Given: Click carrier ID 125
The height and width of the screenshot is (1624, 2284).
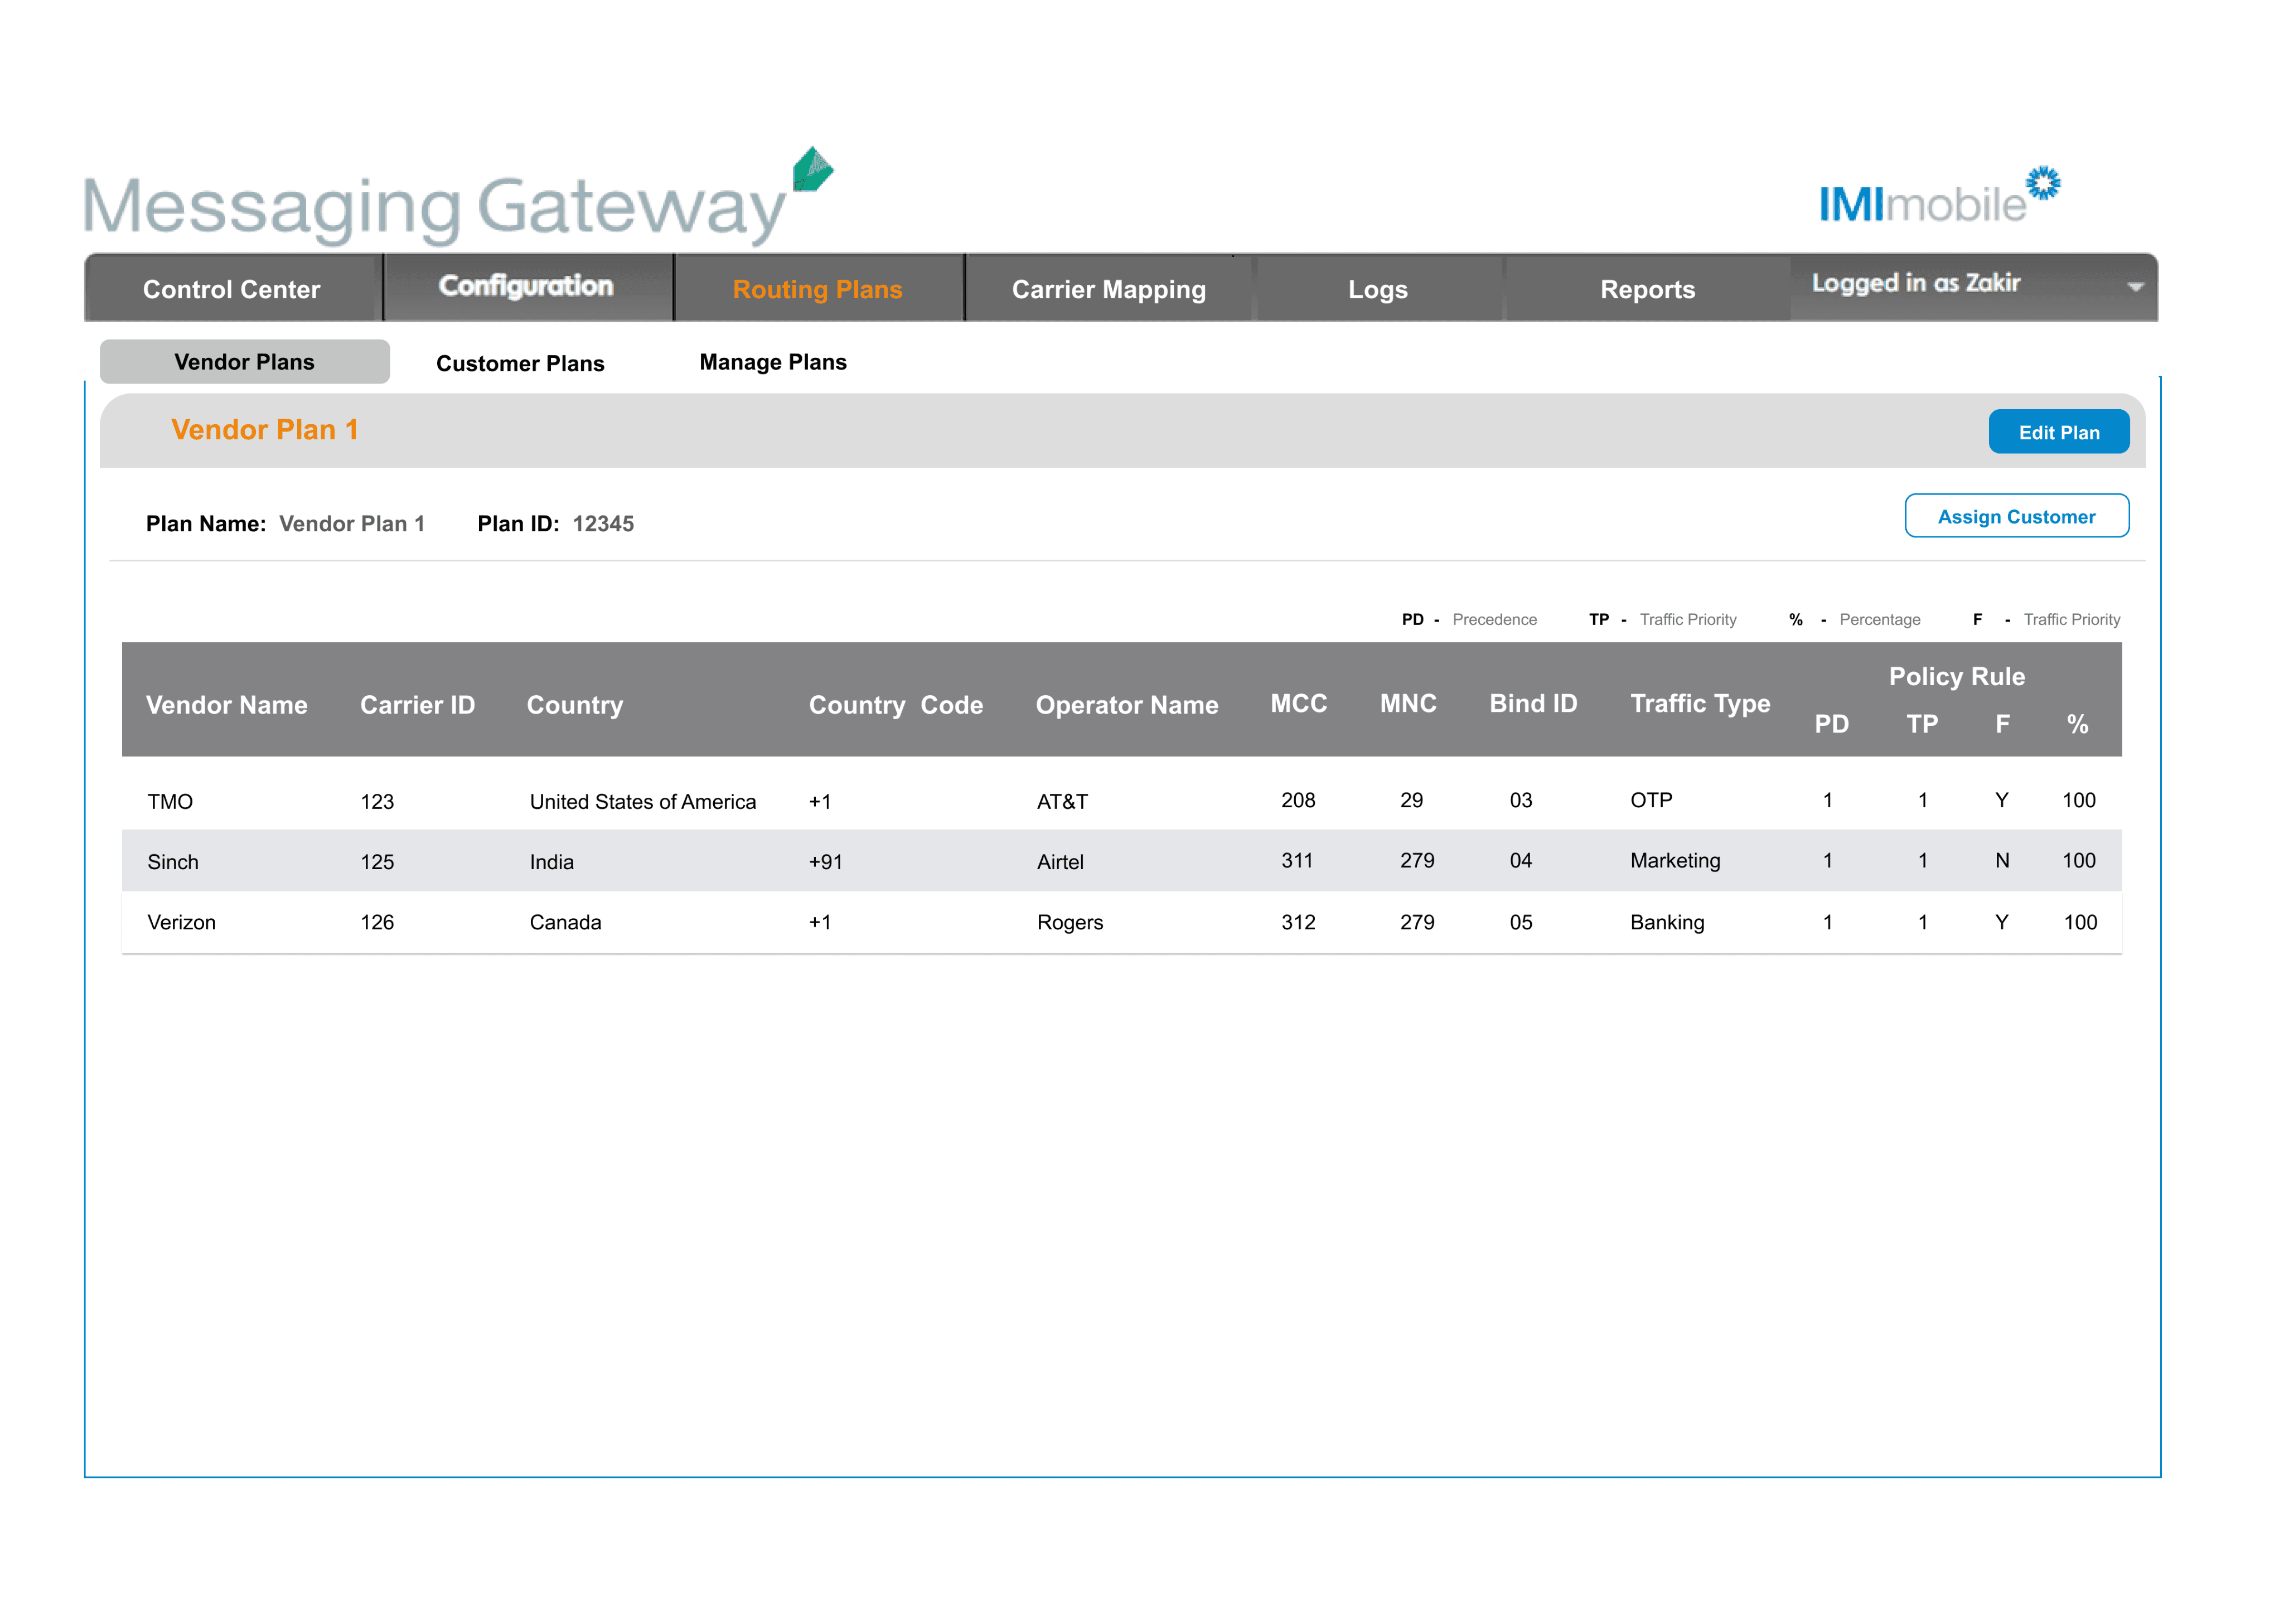Looking at the screenshot, I should [377, 862].
